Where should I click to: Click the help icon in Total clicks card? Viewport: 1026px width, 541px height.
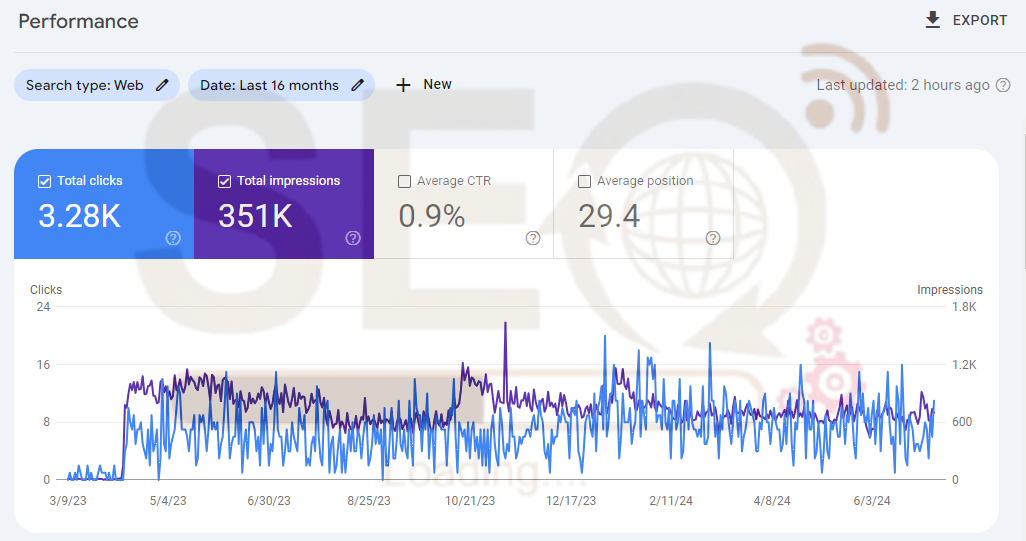coord(173,238)
